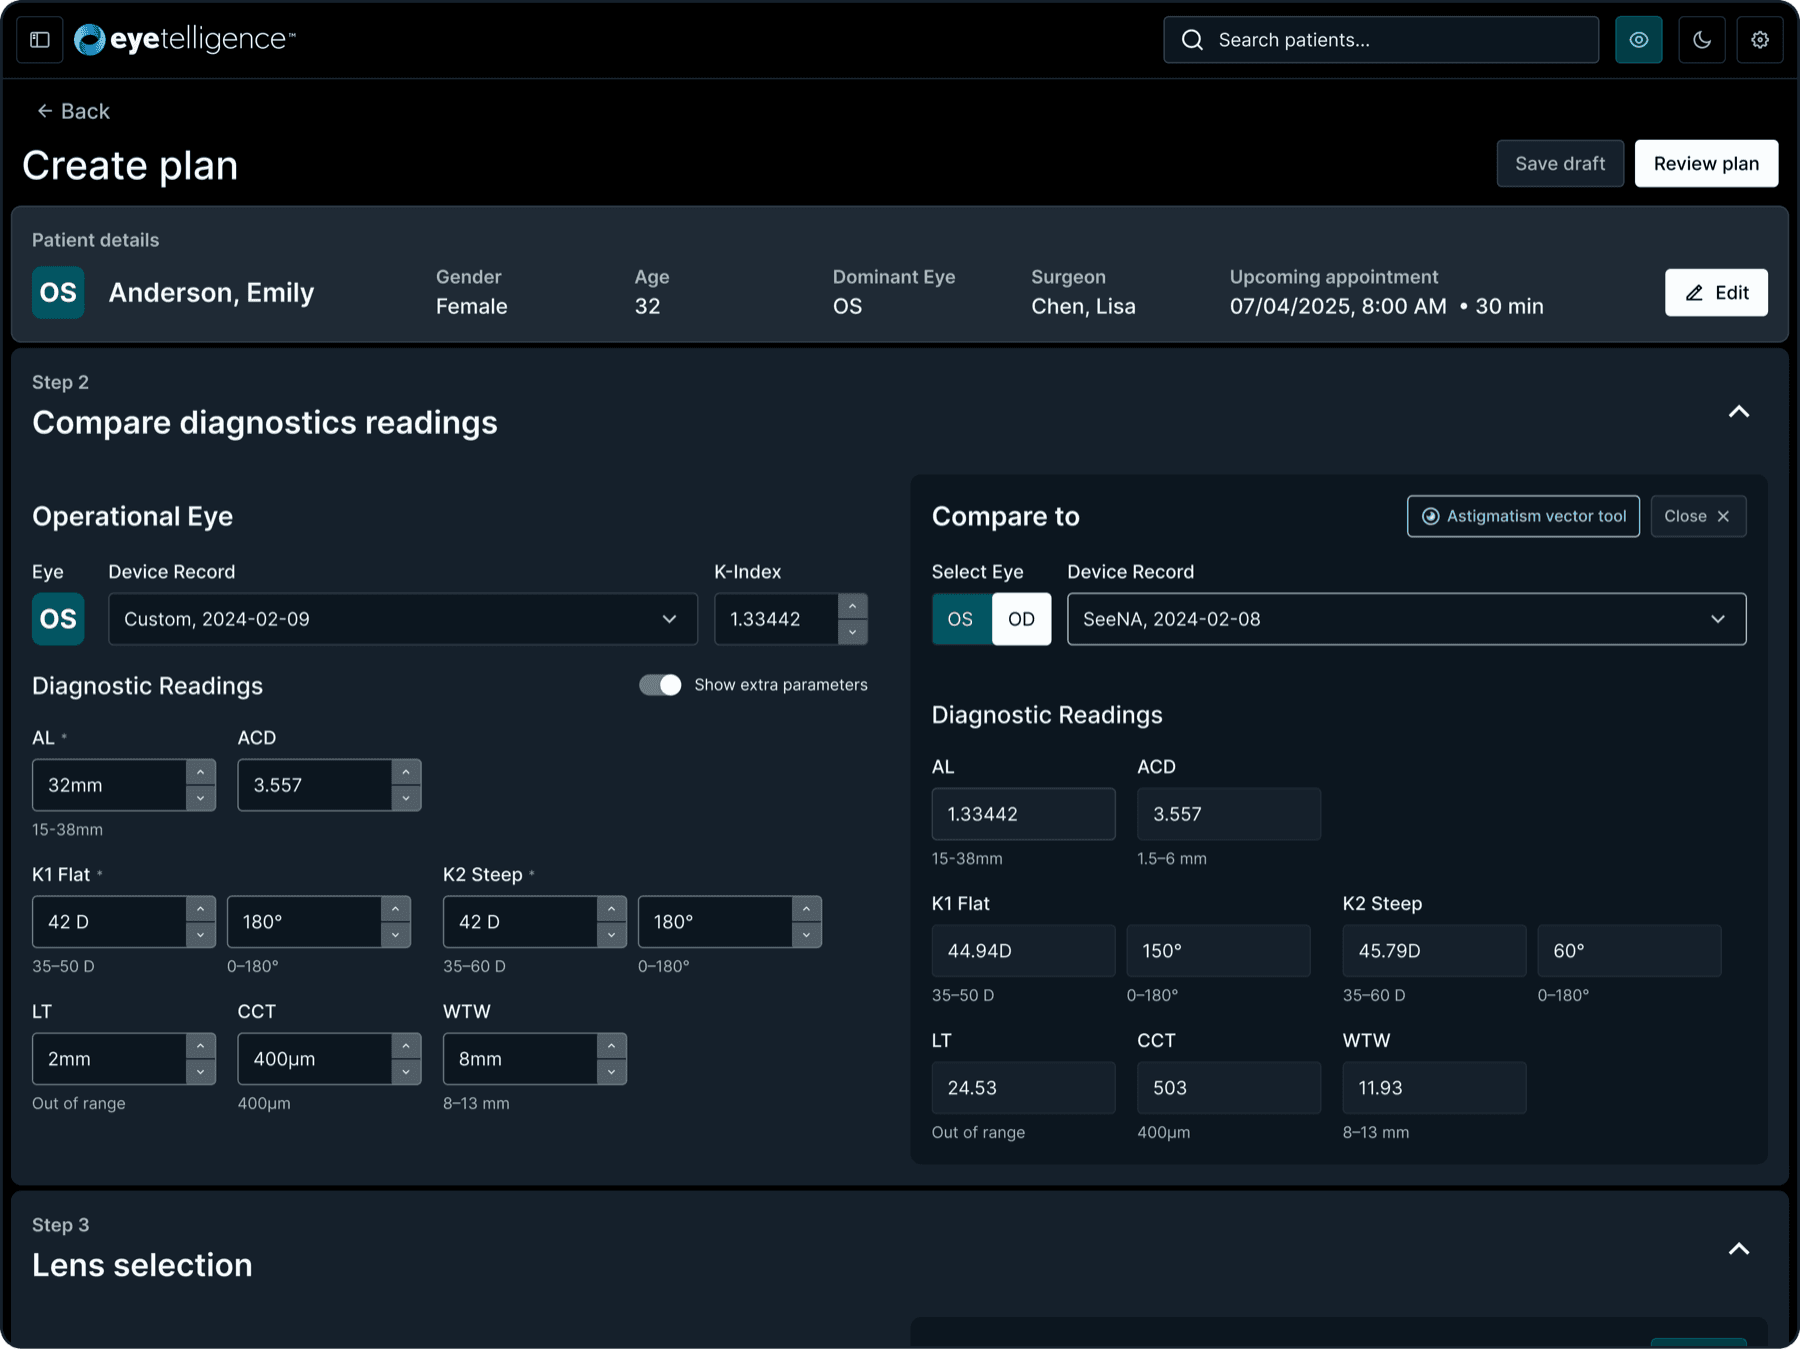Viewport: 1800px width, 1349px height.
Task: Toggle the sidebar panel icon
Action: click(x=40, y=40)
